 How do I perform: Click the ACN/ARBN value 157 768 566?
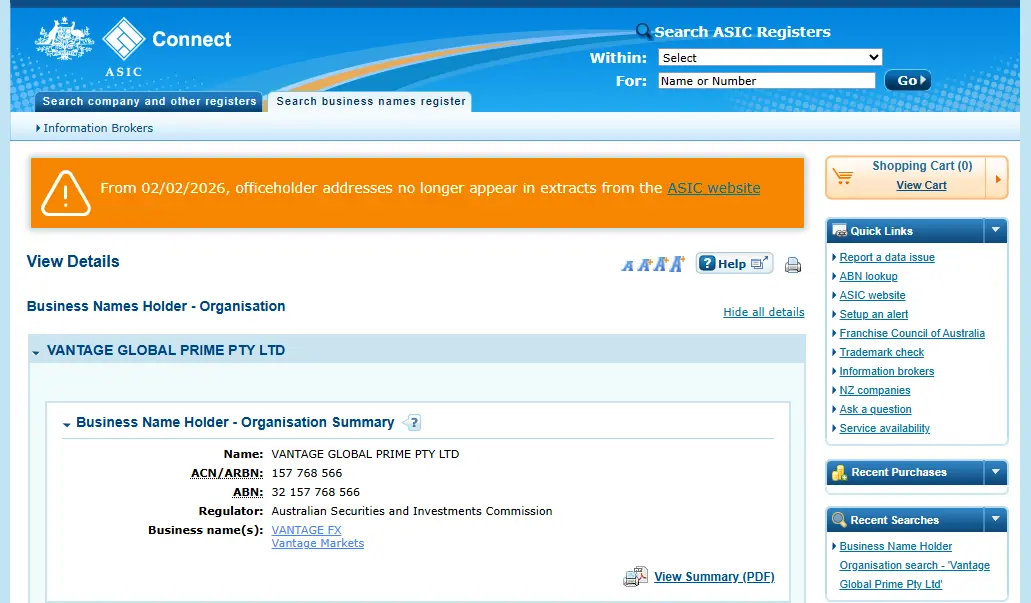point(306,473)
